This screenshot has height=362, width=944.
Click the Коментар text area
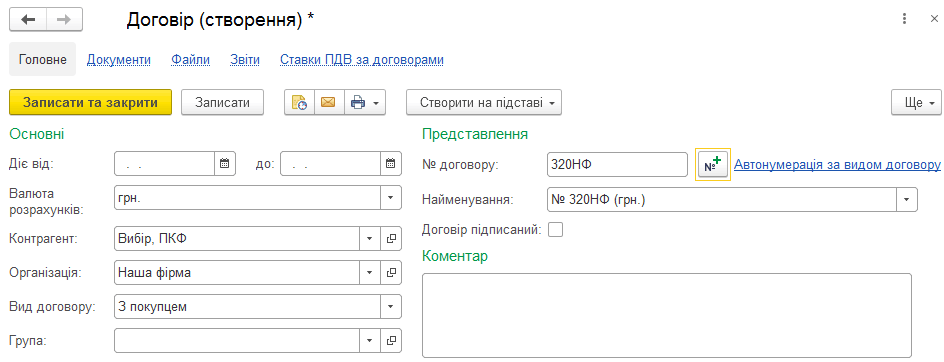point(666,316)
